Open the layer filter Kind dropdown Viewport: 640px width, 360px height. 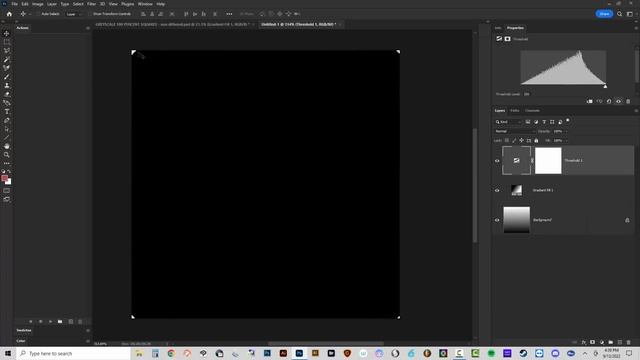click(508, 122)
